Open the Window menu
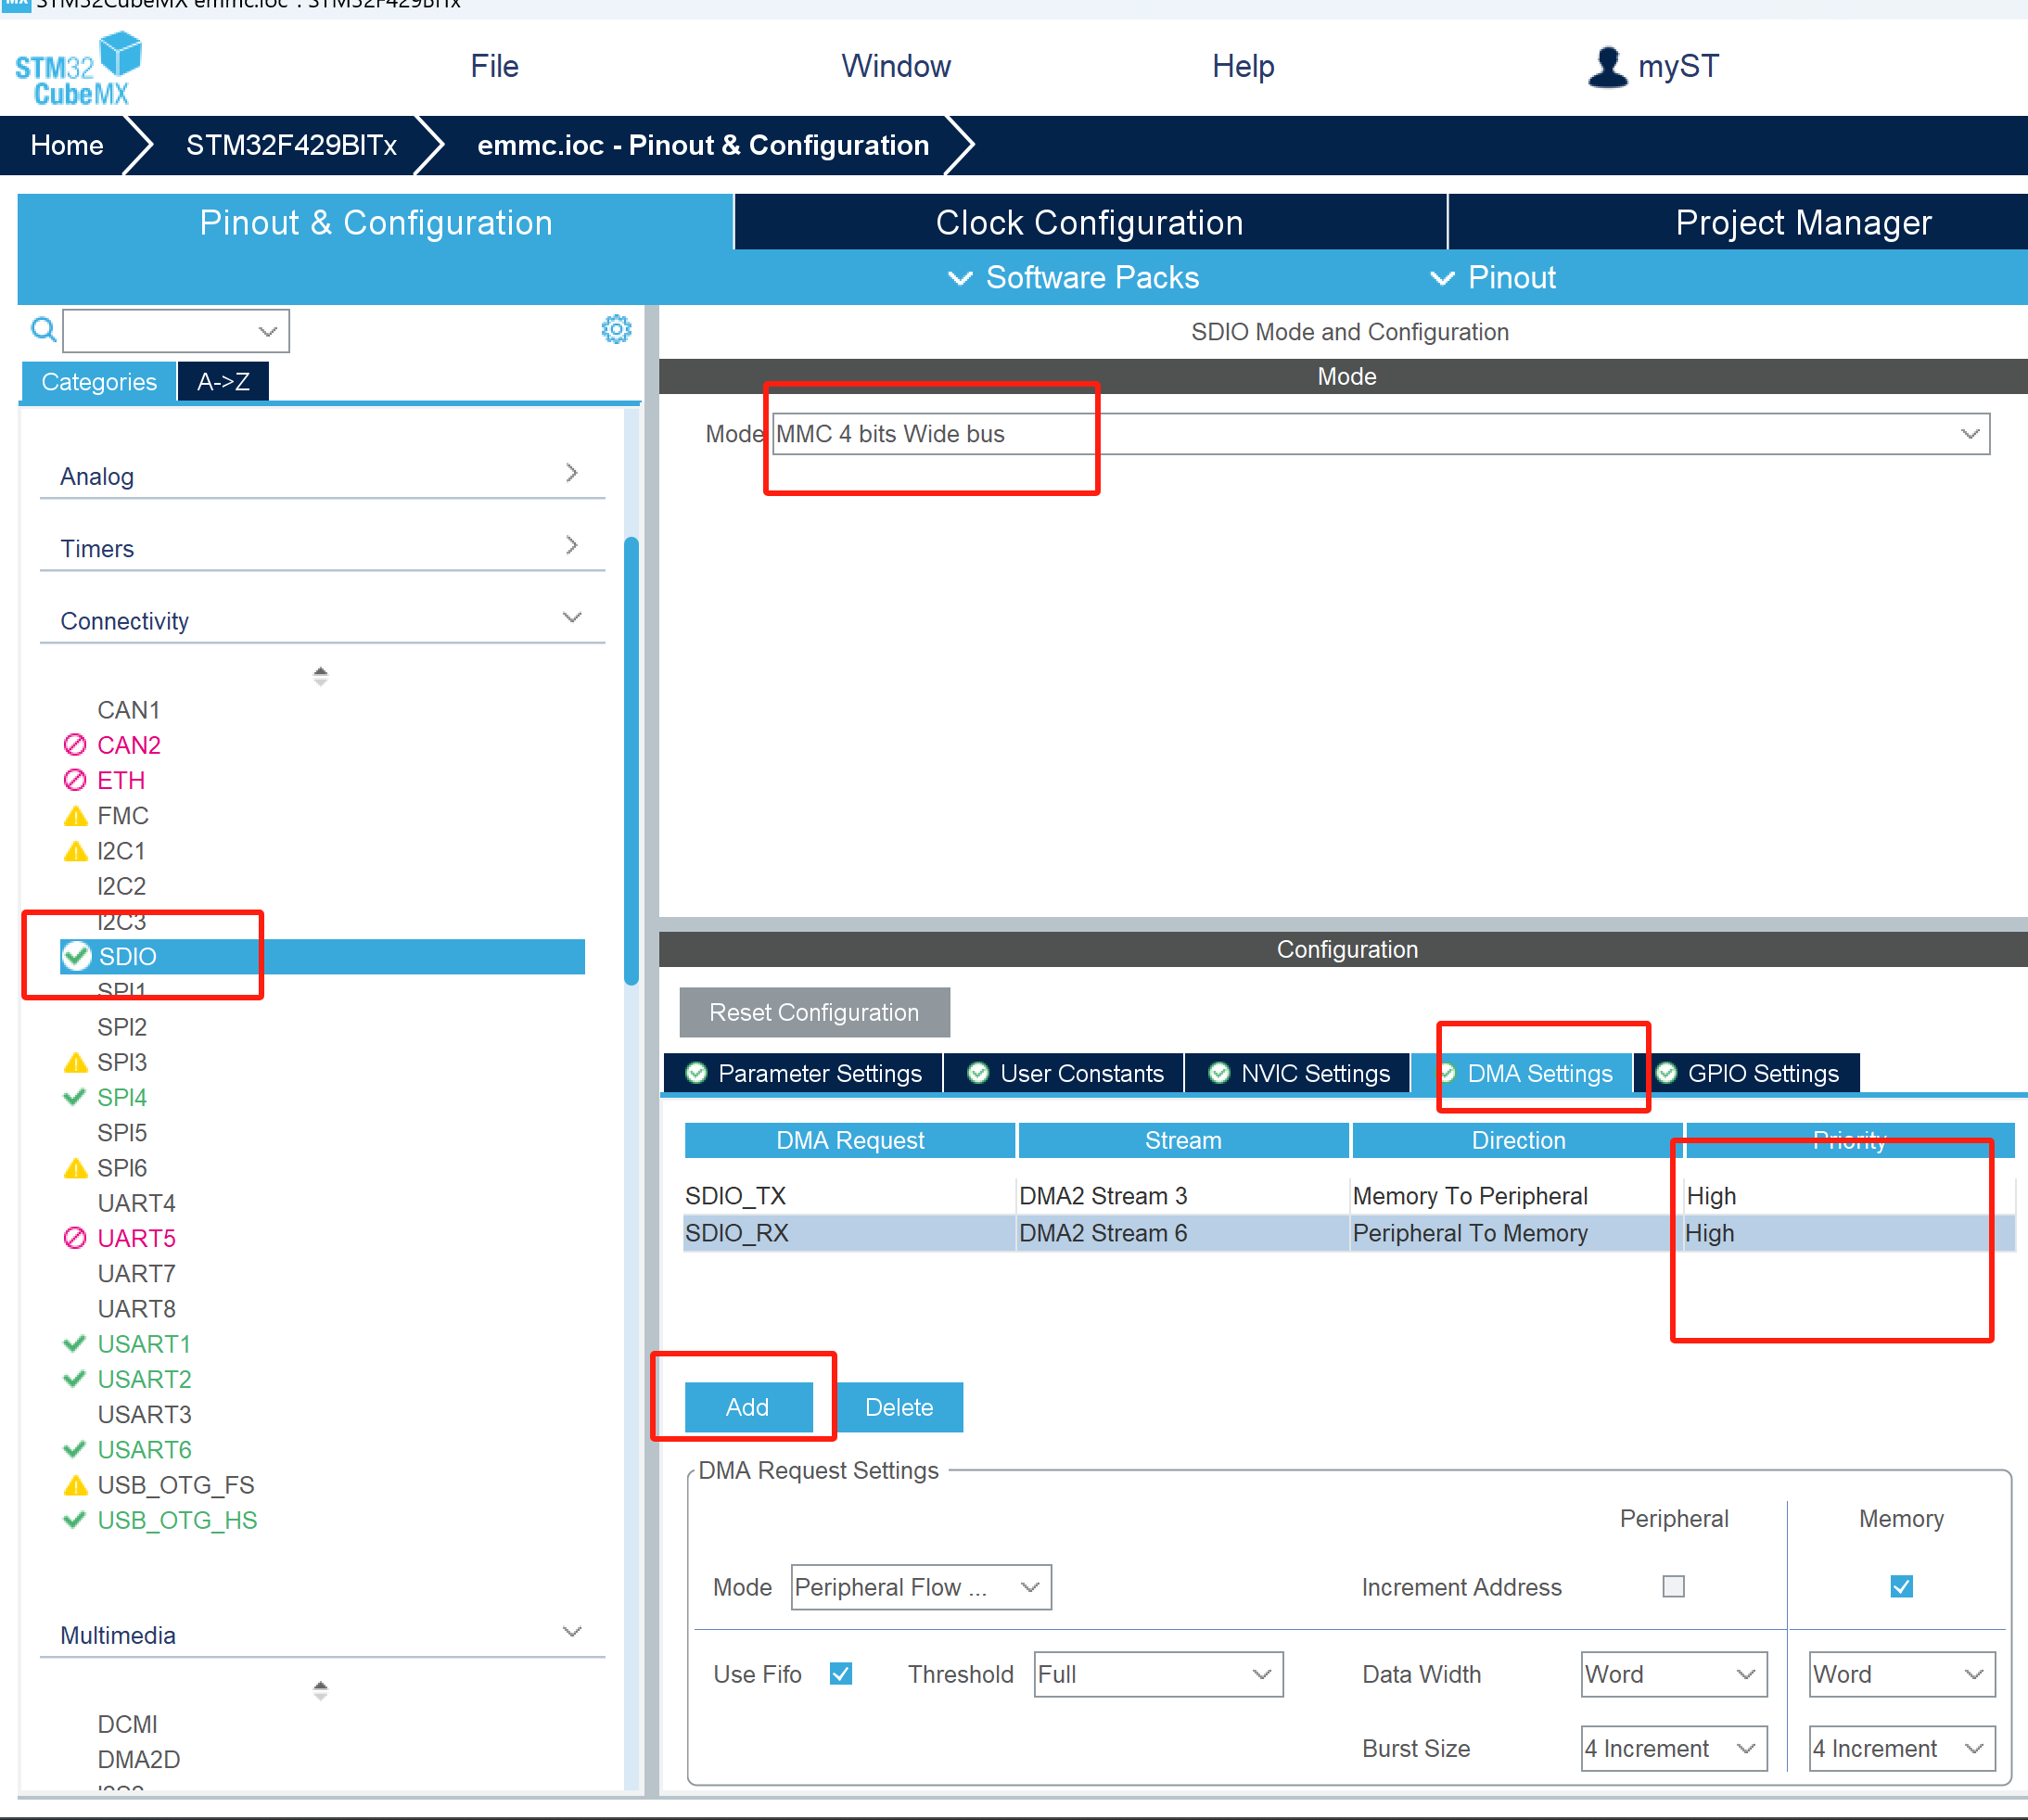Image resolution: width=2028 pixels, height=1820 pixels. (895, 66)
